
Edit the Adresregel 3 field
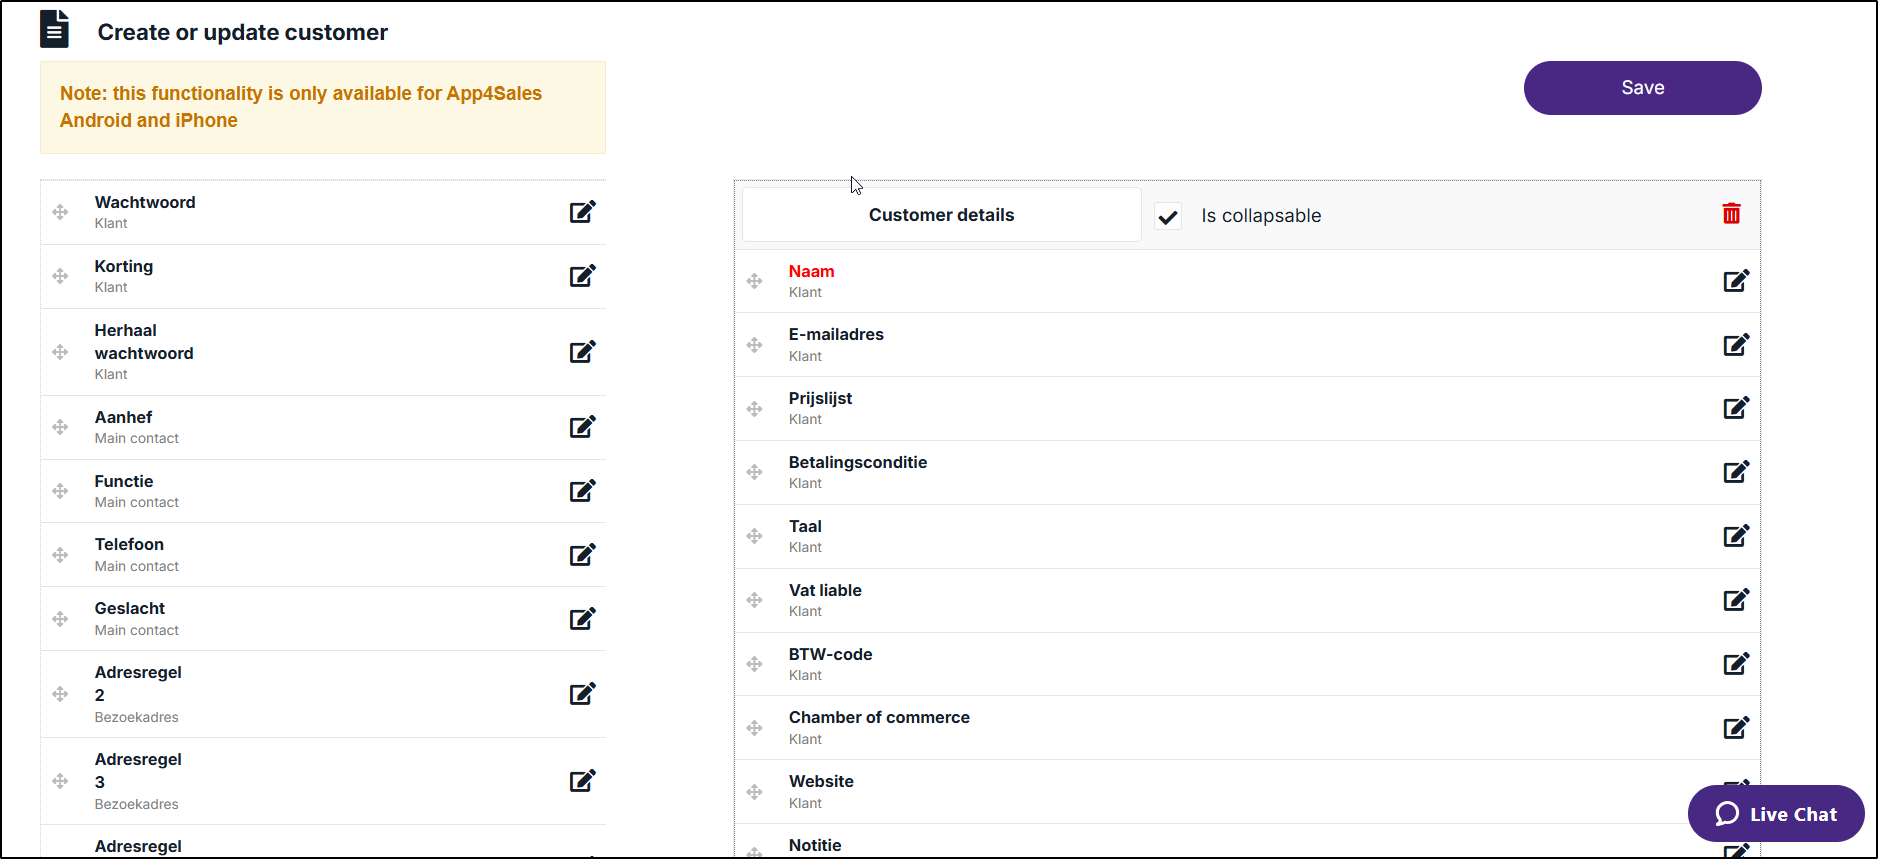(583, 781)
